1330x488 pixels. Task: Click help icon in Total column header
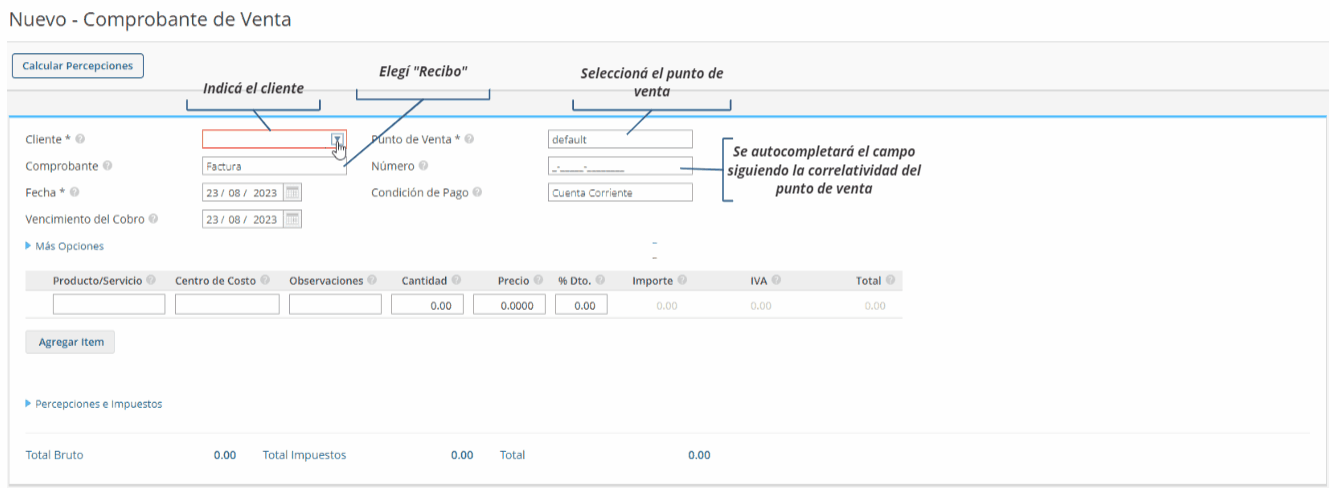coord(890,281)
